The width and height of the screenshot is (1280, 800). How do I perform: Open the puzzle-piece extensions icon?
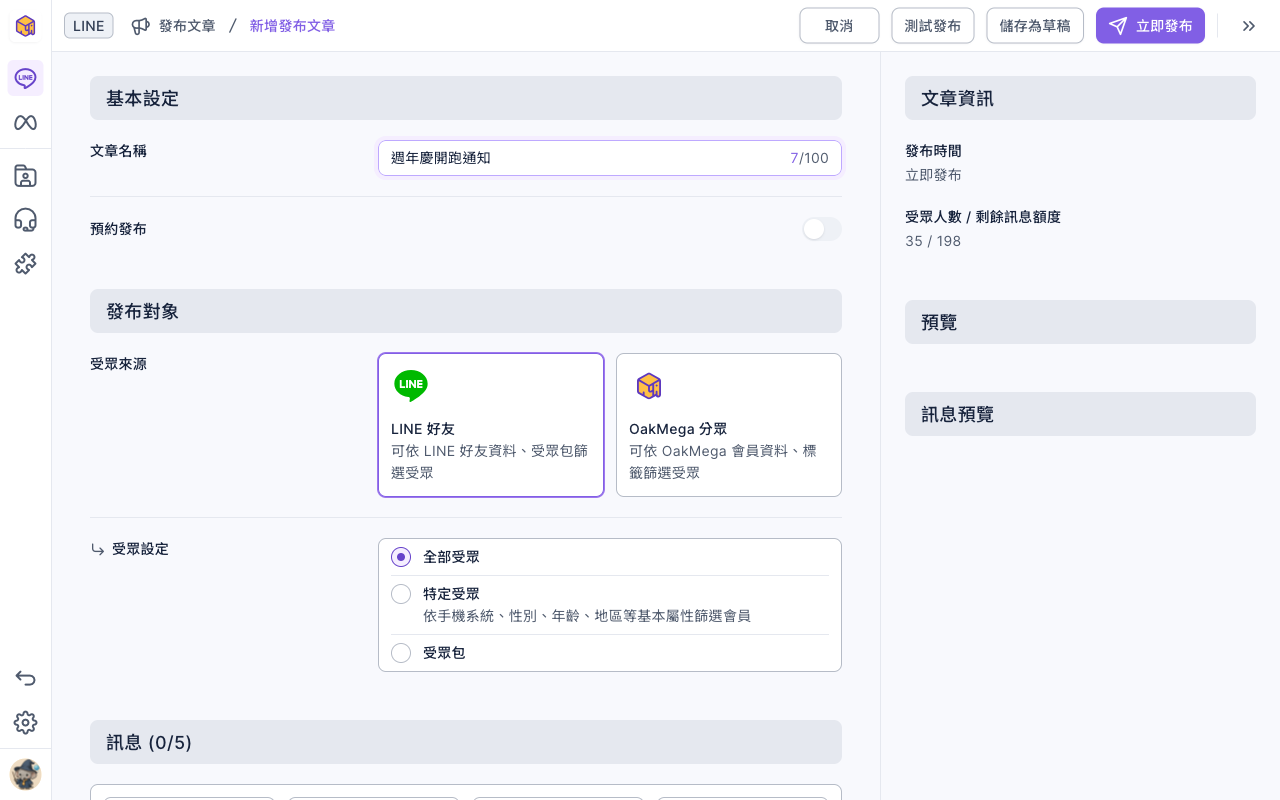click(x=25, y=264)
